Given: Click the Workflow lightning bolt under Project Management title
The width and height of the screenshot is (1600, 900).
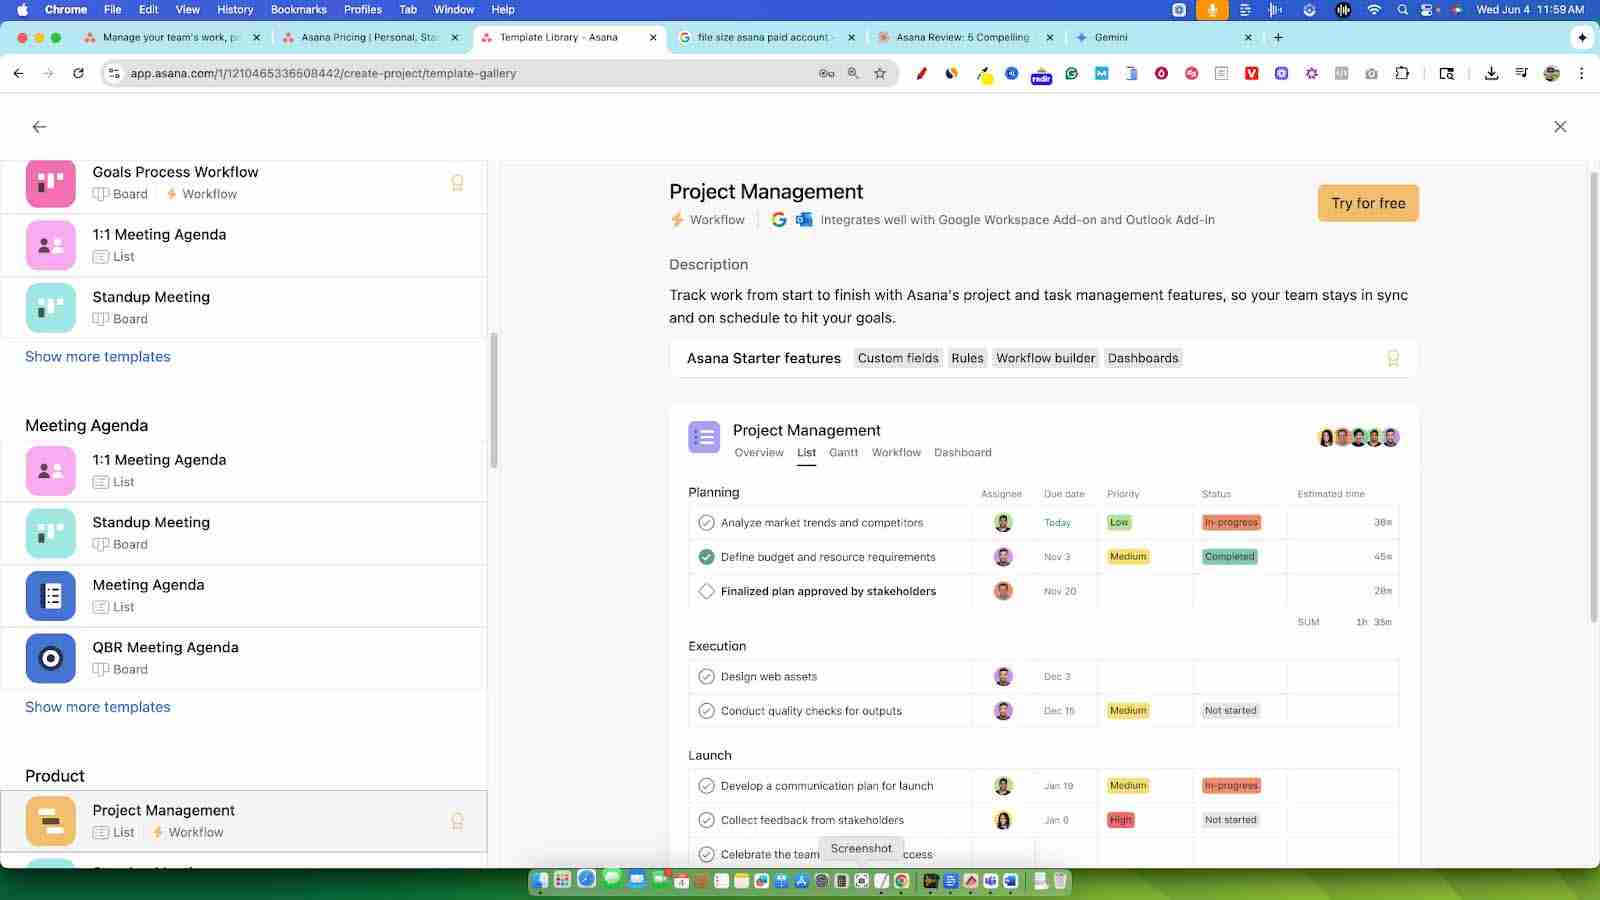Looking at the screenshot, I should click(676, 219).
